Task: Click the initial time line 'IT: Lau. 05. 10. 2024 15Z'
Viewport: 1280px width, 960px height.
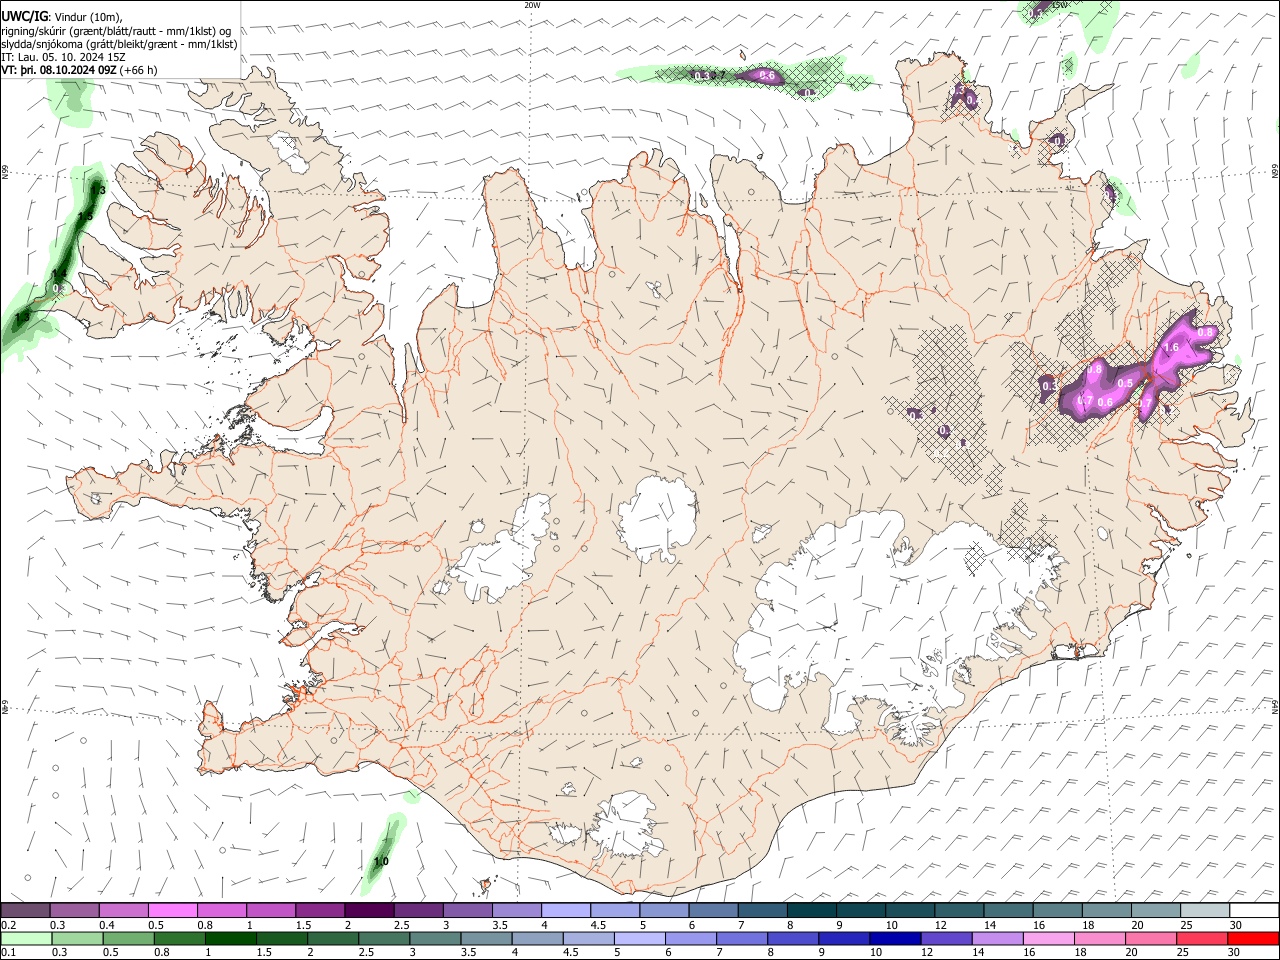Action: pos(63,57)
